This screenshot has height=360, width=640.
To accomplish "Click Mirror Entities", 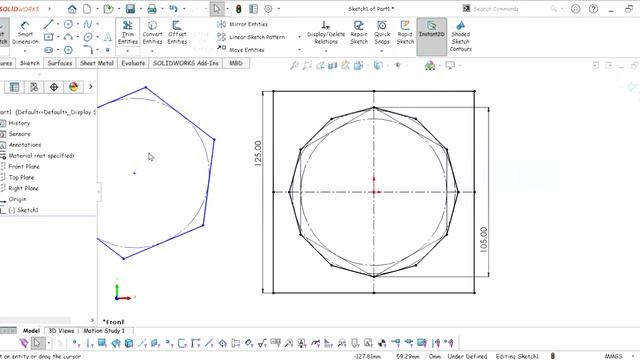I will pos(242,24).
